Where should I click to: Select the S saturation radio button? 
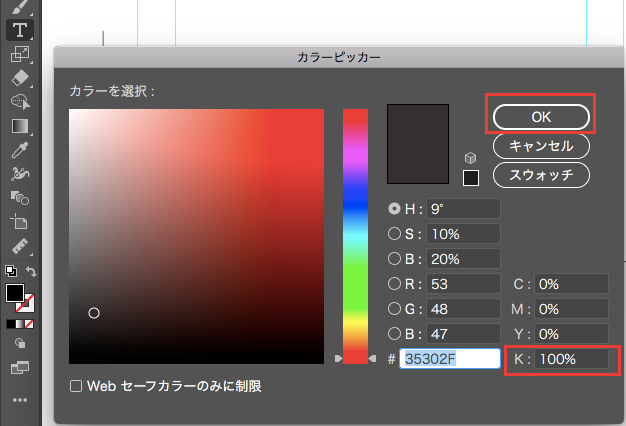(x=395, y=234)
